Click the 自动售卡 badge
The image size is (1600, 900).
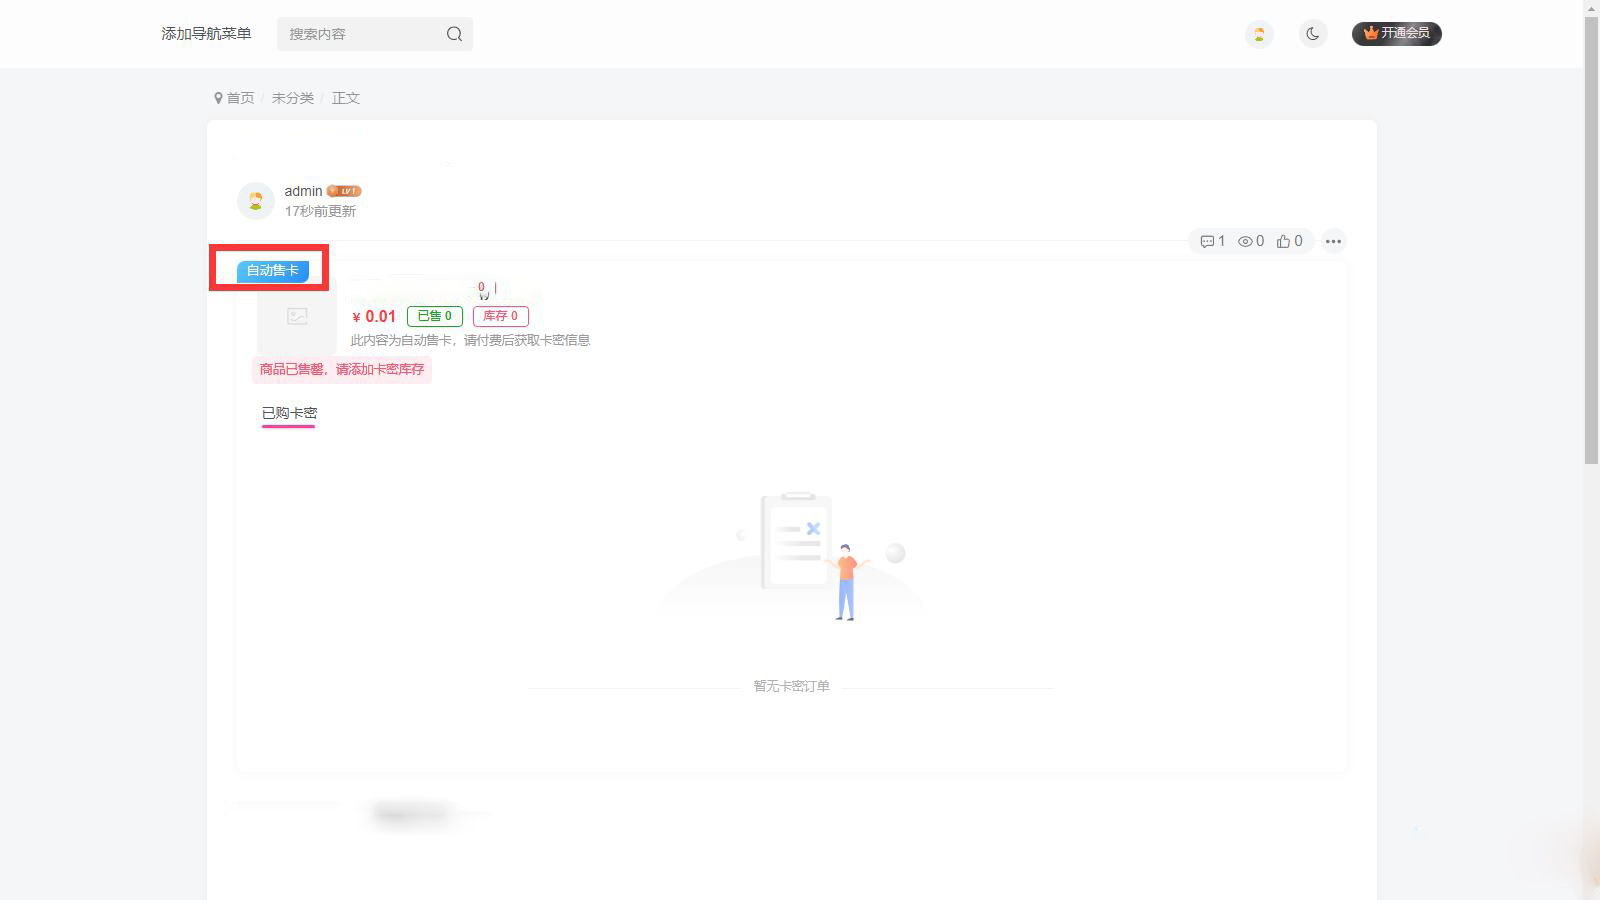[273, 270]
